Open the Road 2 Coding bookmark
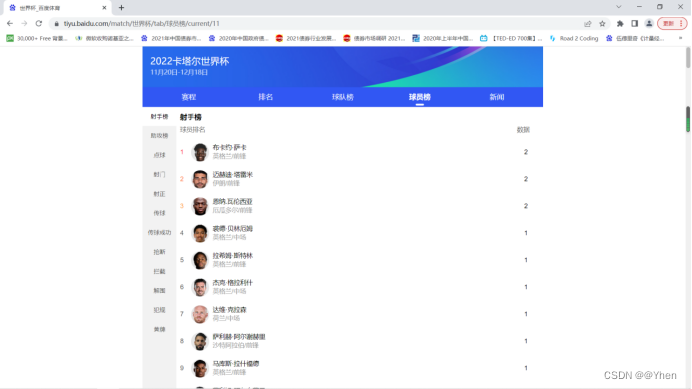The height and width of the screenshot is (389, 692). (x=574, y=38)
